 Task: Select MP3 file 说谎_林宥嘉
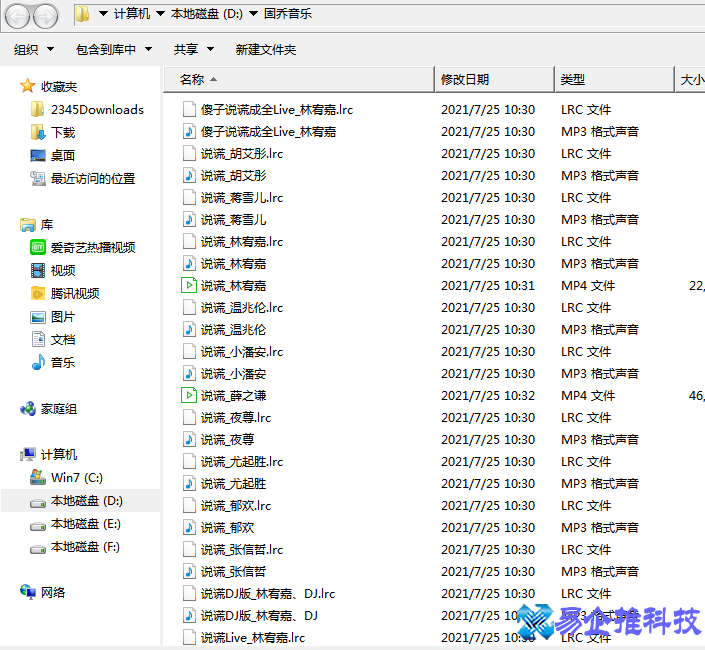pos(233,264)
